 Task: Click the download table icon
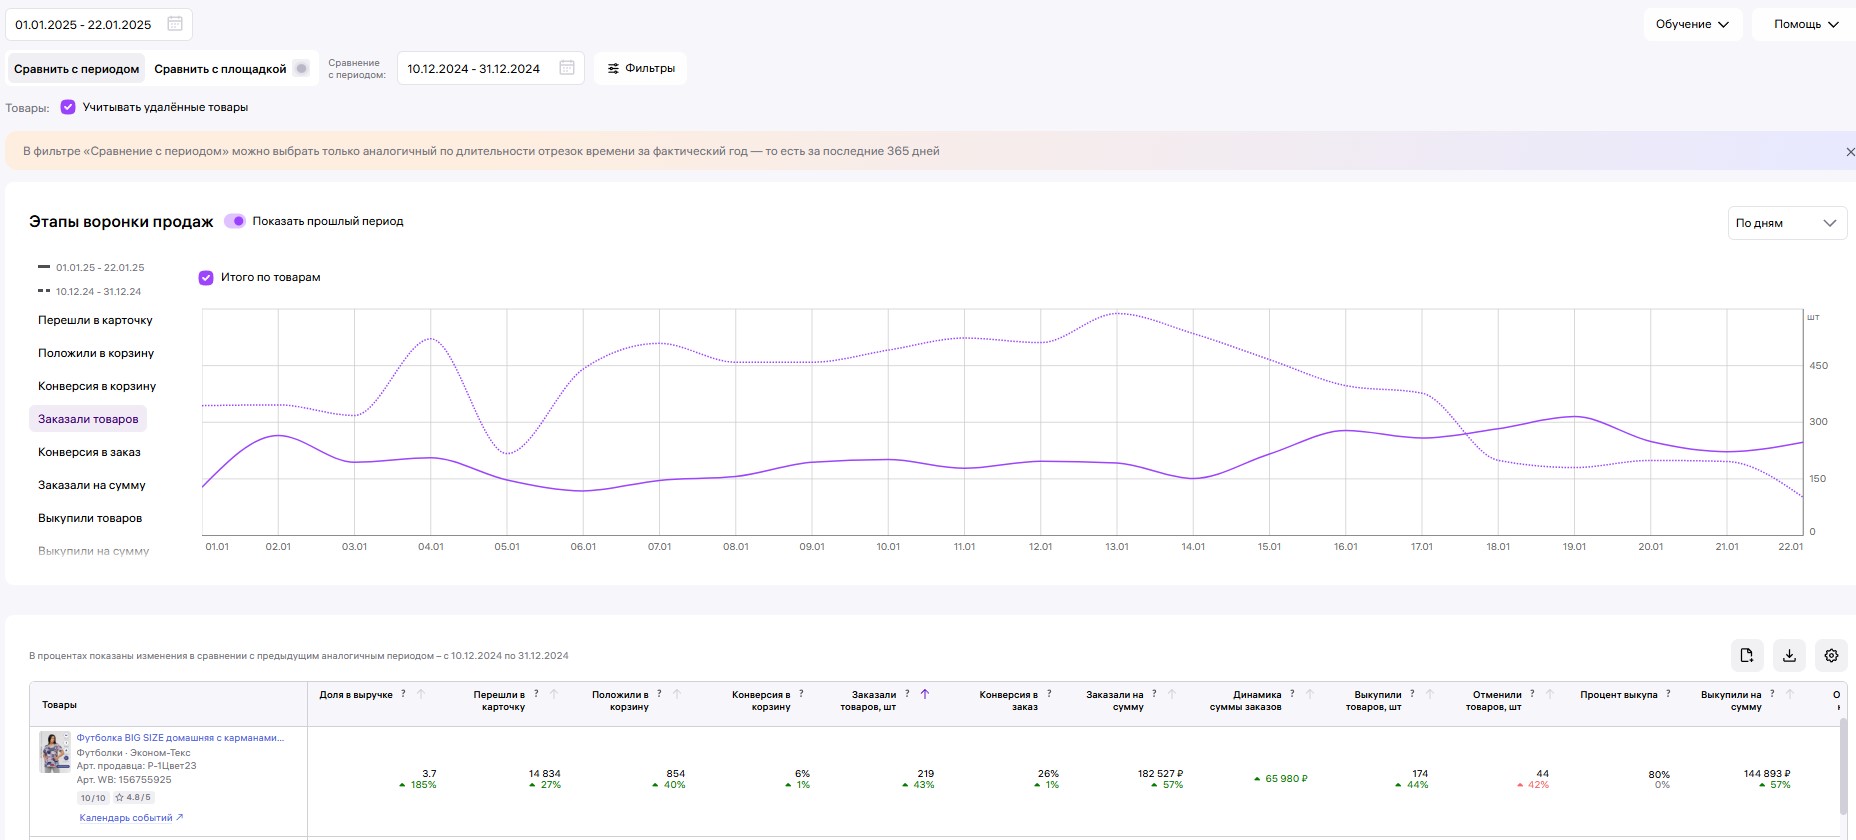click(x=1789, y=655)
